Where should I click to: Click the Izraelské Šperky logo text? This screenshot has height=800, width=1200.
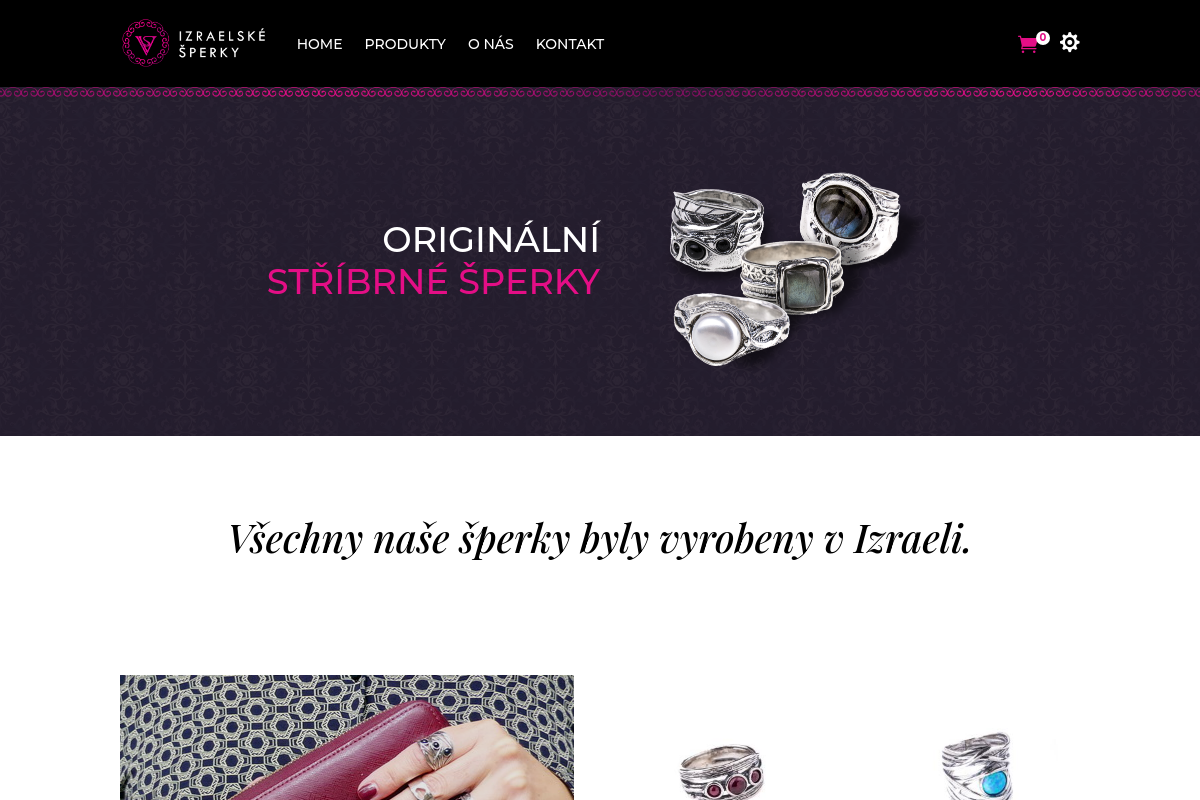(x=222, y=43)
